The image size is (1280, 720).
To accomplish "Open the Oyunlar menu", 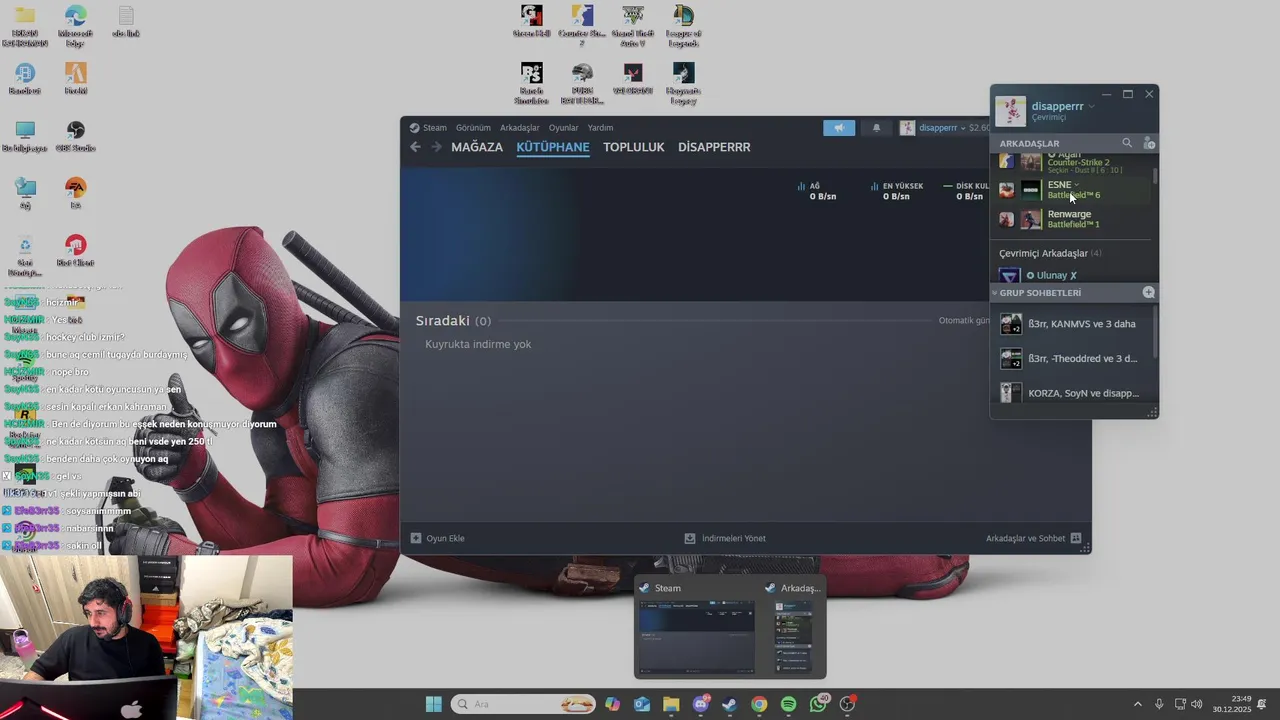I will pyautogui.click(x=563, y=128).
